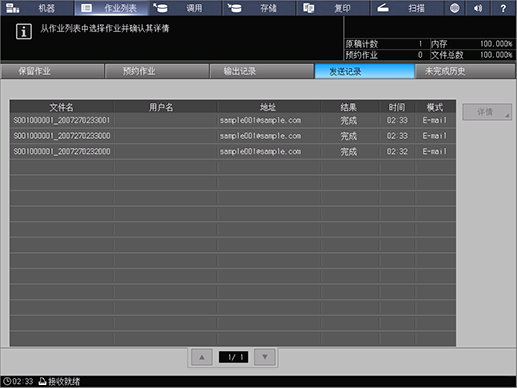Click the 接收就绪 status icon
Image resolution: width=517 pixels, height=388 pixels.
coord(42,381)
